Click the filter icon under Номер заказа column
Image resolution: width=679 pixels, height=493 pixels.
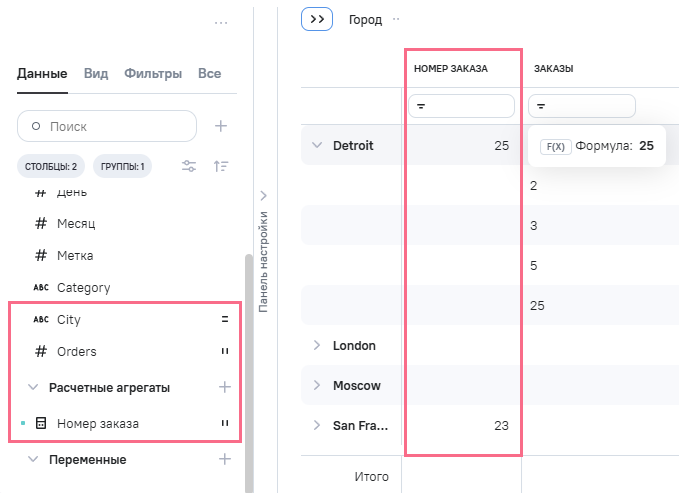click(421, 106)
